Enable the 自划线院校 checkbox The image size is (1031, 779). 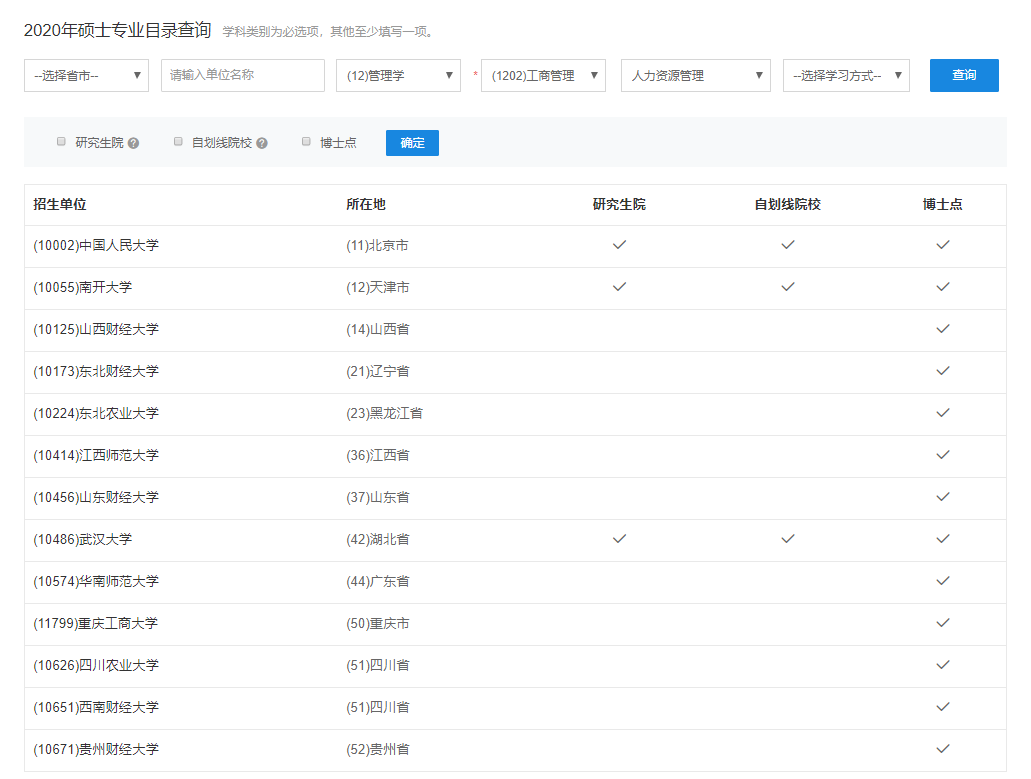click(178, 142)
